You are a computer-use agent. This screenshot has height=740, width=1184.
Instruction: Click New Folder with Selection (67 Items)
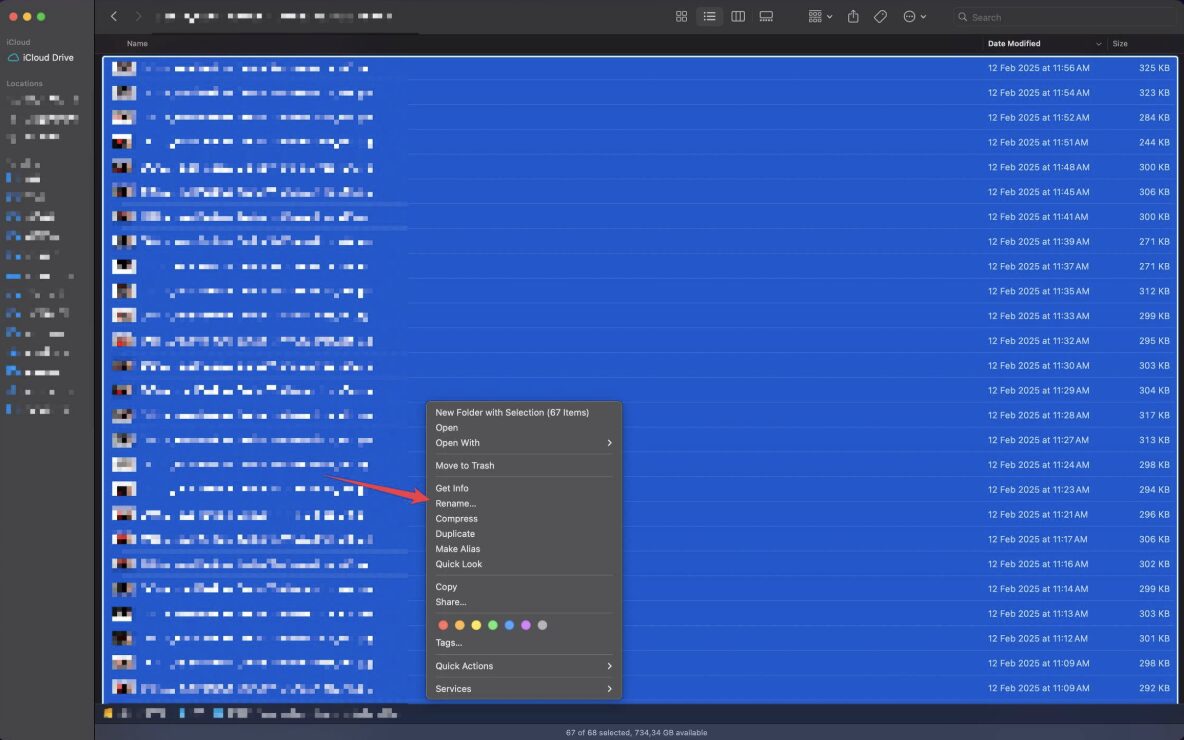tap(512, 413)
